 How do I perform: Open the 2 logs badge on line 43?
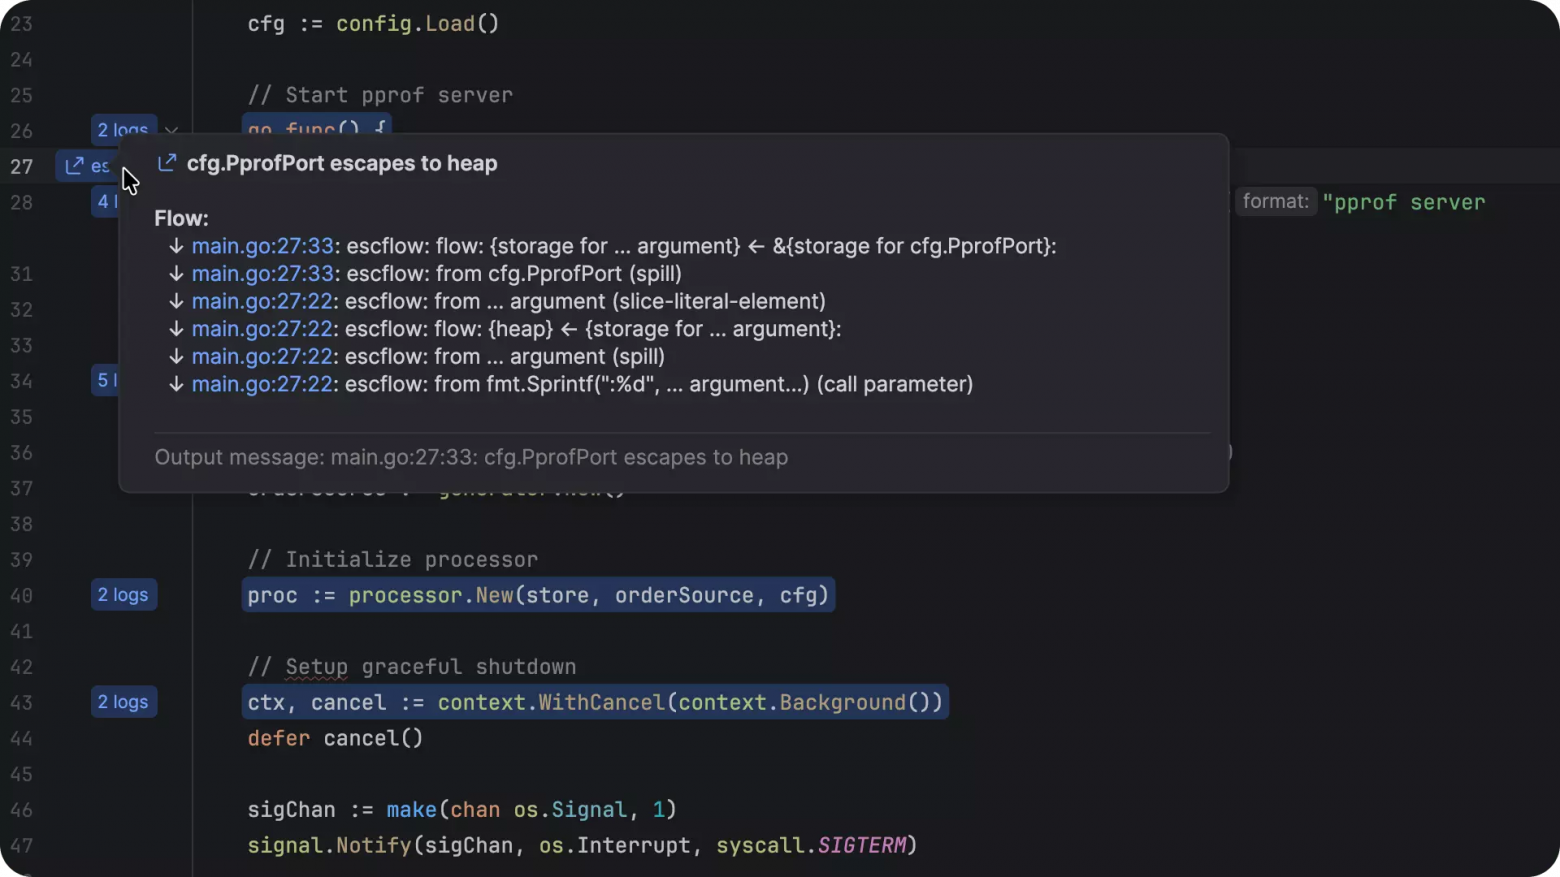pyautogui.click(x=123, y=702)
